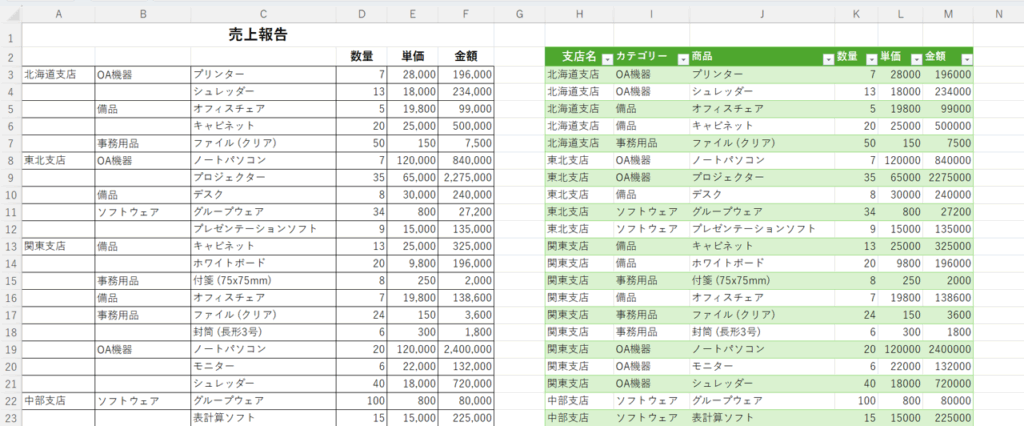The height and width of the screenshot is (426, 1024).
Task: Open the 金額 filter dropdown in table
Action: (x=965, y=58)
